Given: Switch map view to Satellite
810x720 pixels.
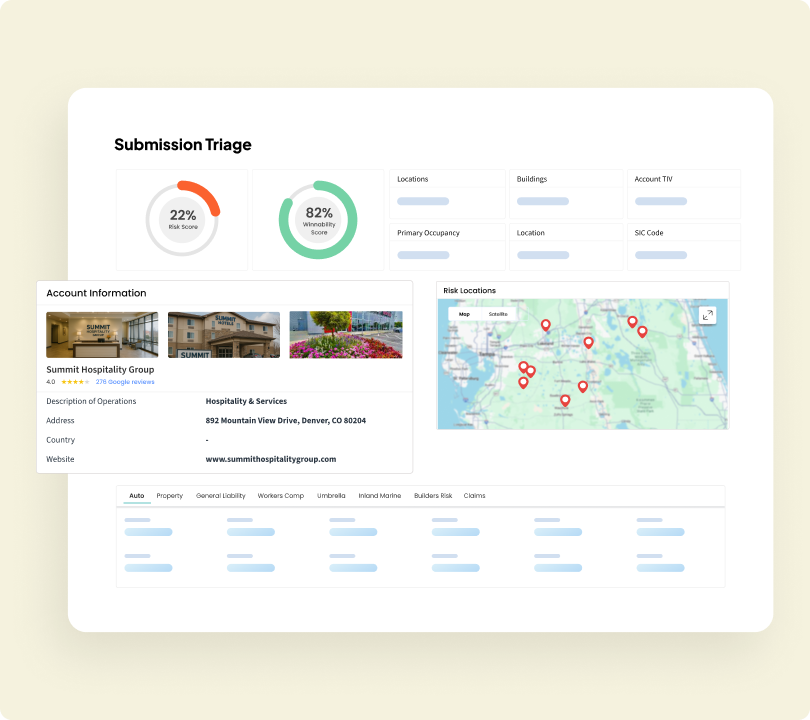Looking at the screenshot, I should click(498, 314).
